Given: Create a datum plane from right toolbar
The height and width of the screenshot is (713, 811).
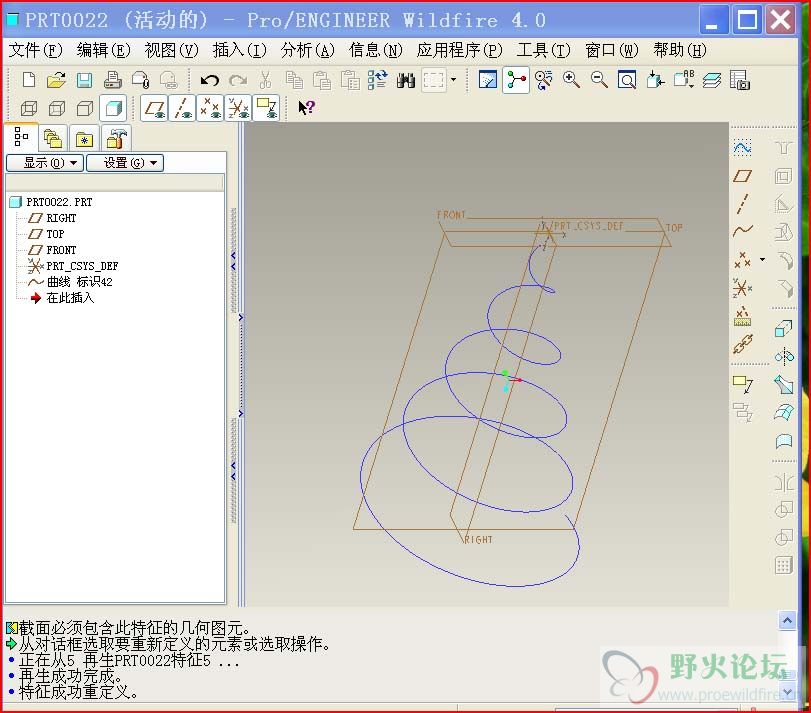Looking at the screenshot, I should 742,176.
